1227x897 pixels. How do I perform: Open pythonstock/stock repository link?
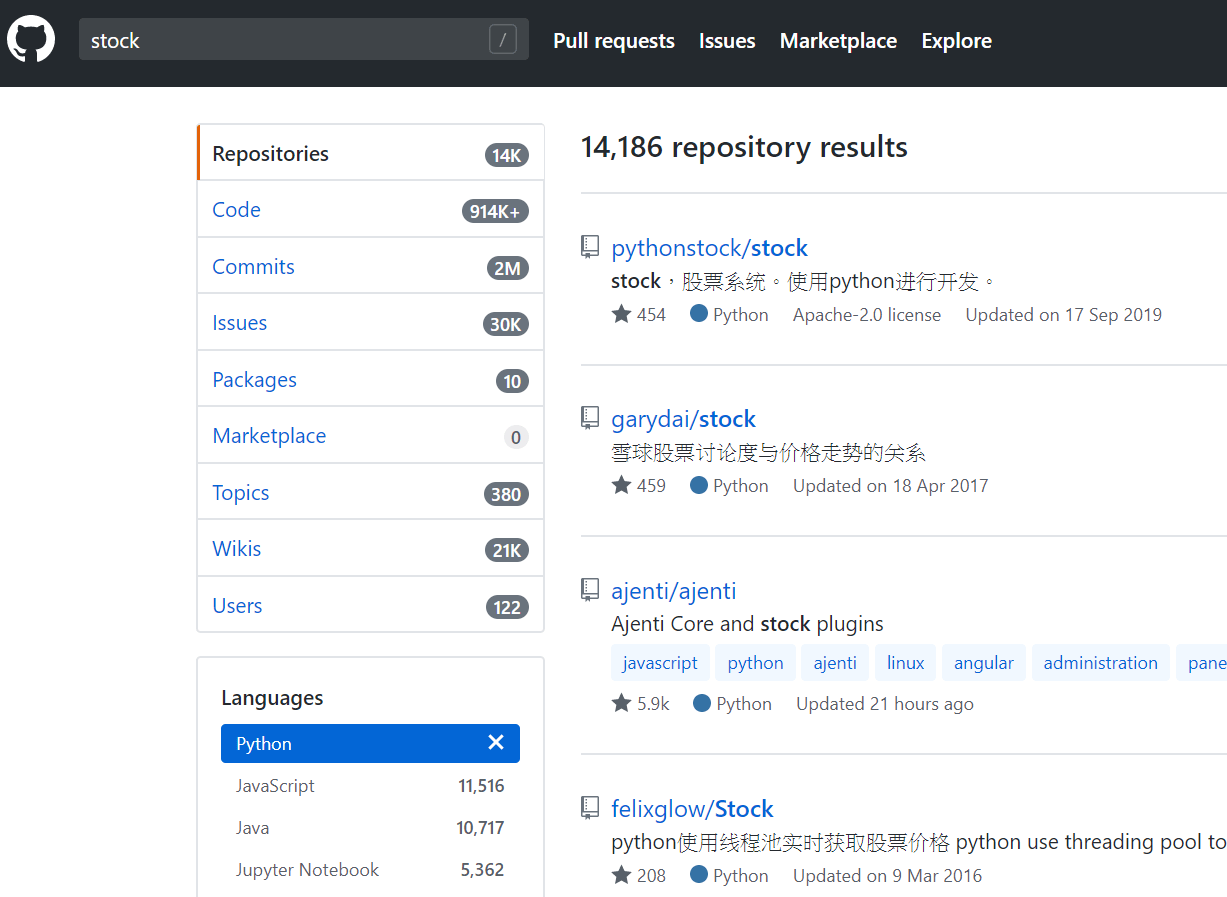coord(709,248)
